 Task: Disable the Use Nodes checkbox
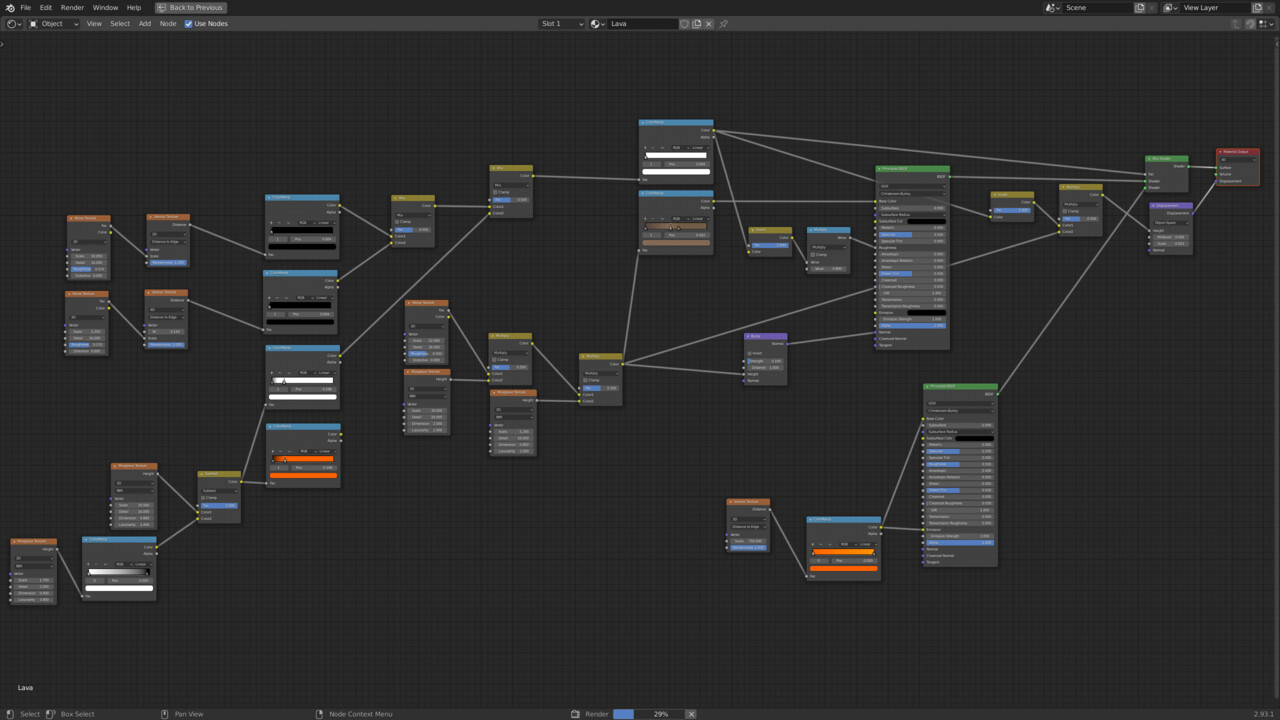point(188,24)
